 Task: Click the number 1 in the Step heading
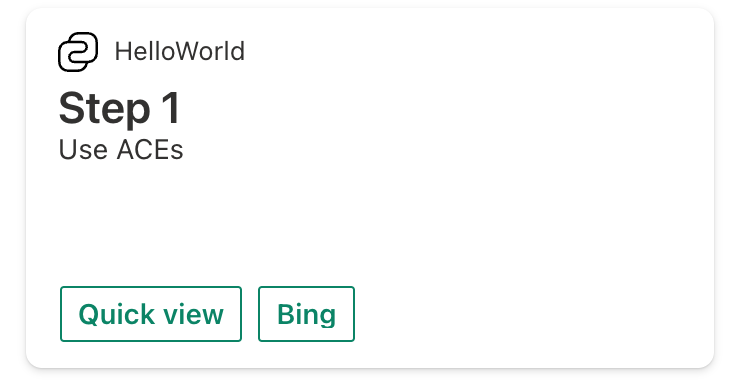coord(171,108)
